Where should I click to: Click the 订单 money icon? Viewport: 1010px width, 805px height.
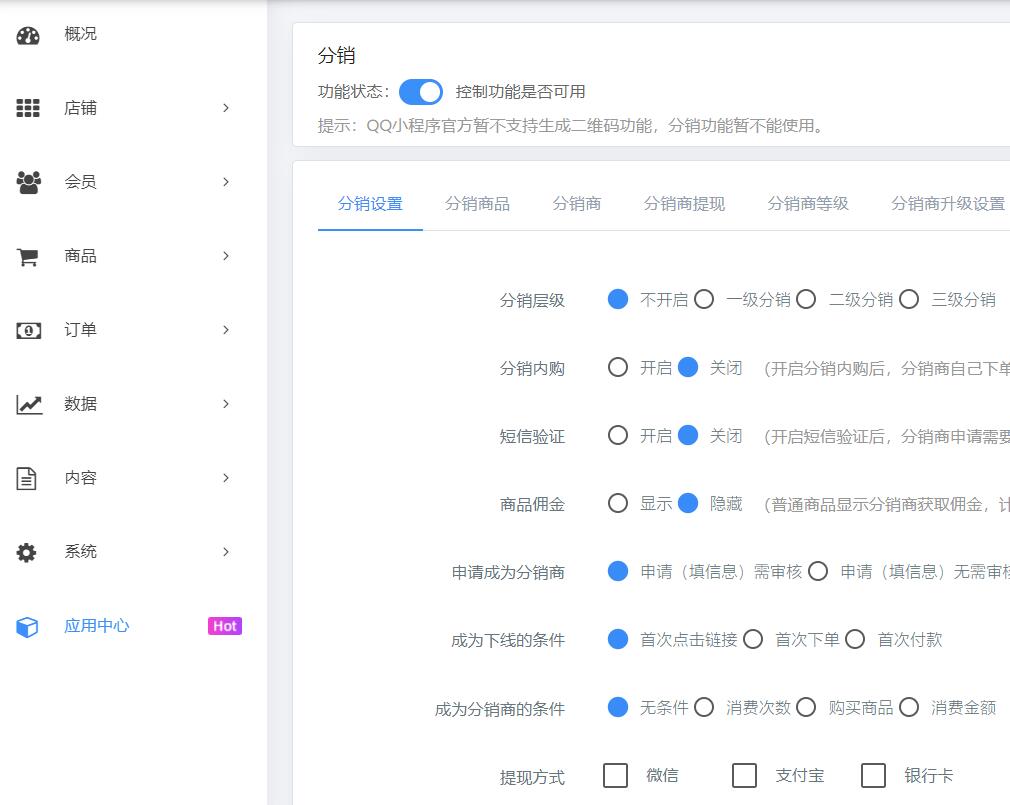(x=28, y=330)
